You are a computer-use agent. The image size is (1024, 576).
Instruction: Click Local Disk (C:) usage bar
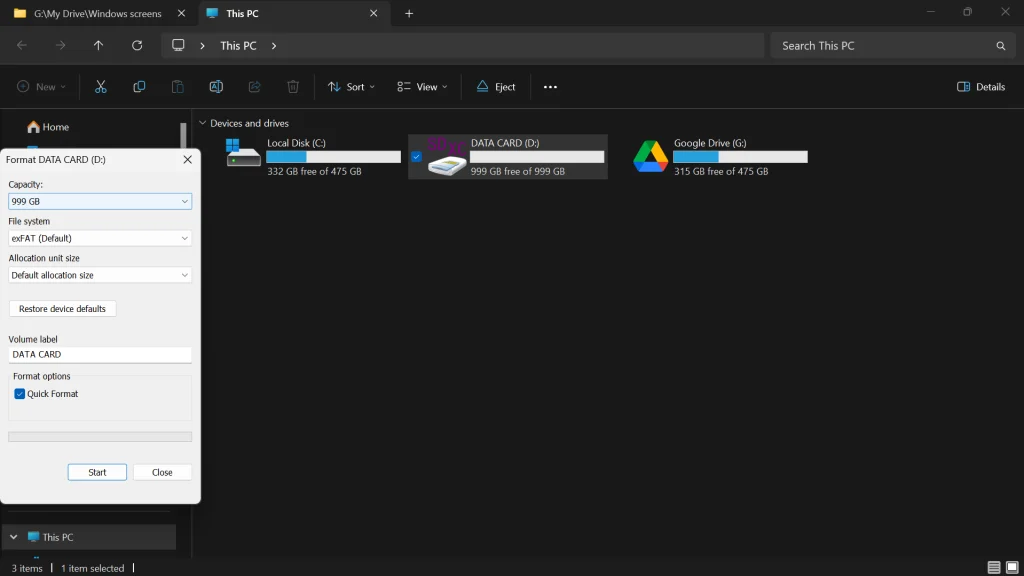[x=334, y=157]
